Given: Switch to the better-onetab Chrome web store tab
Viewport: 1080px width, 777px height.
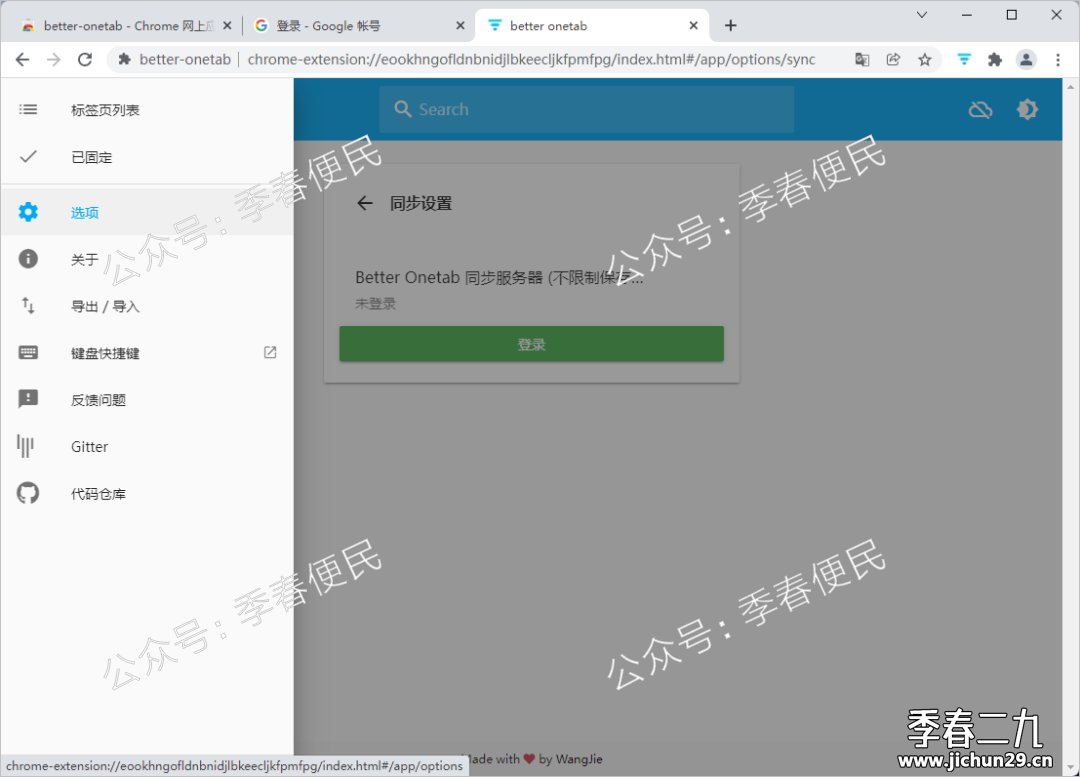Looking at the screenshot, I should (127, 25).
